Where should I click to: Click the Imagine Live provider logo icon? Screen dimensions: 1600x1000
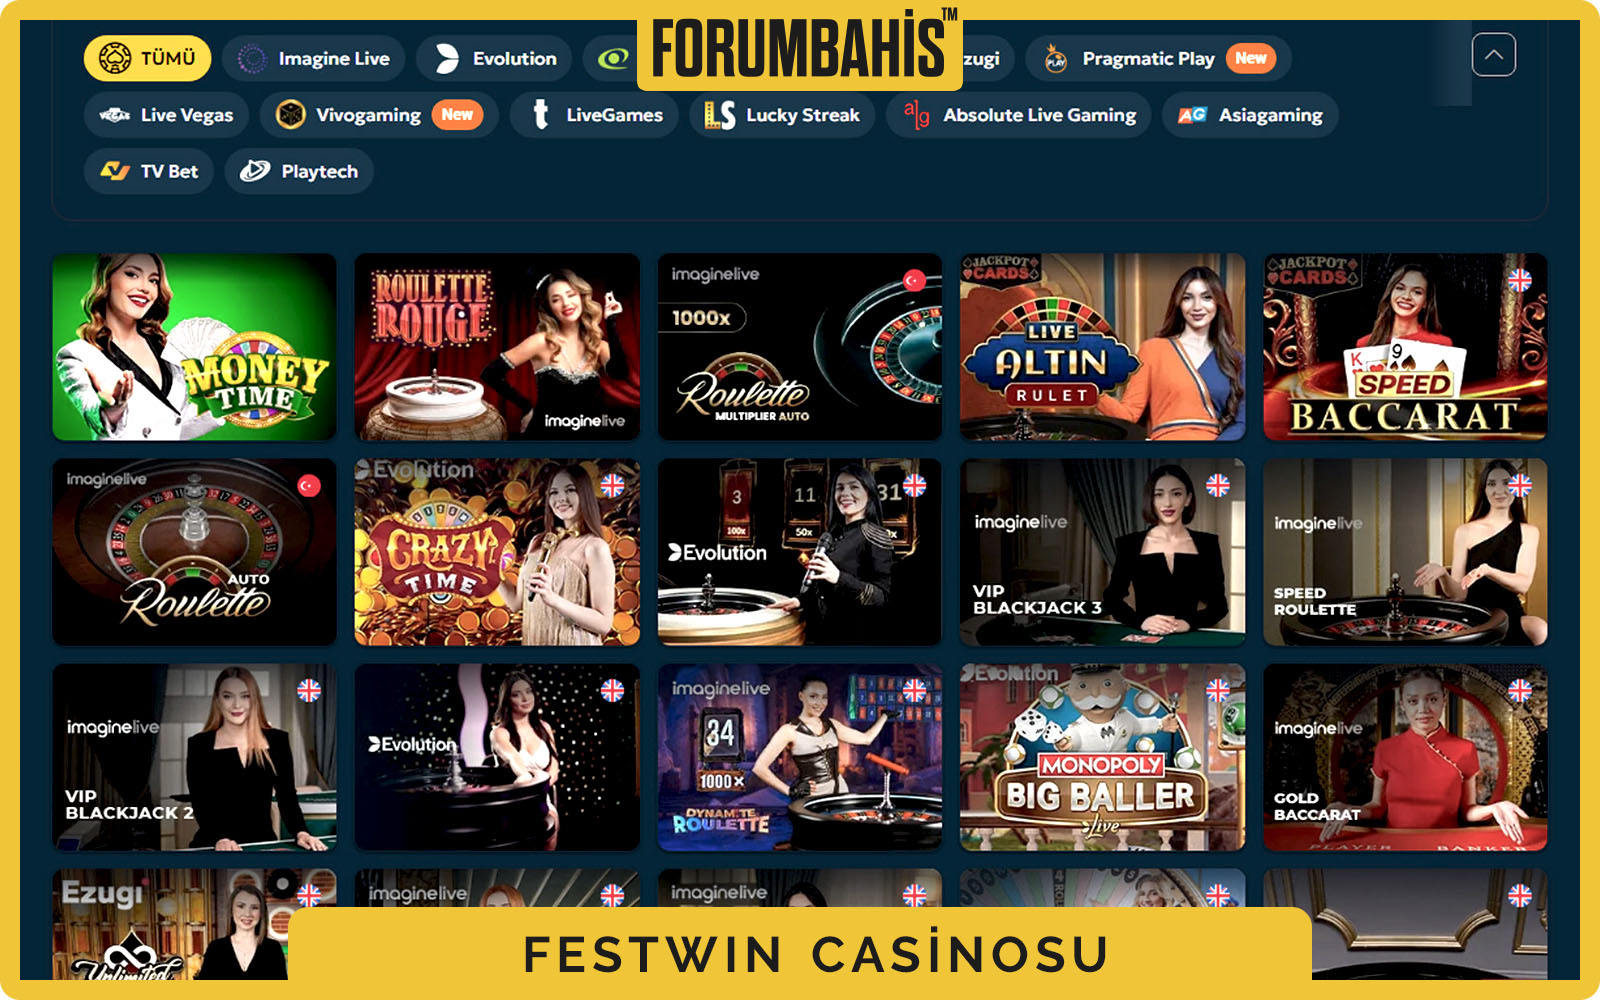[x=252, y=59]
